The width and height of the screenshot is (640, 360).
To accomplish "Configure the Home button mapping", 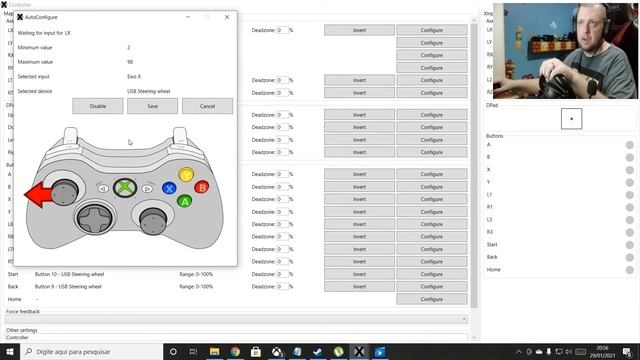I will coord(431,299).
